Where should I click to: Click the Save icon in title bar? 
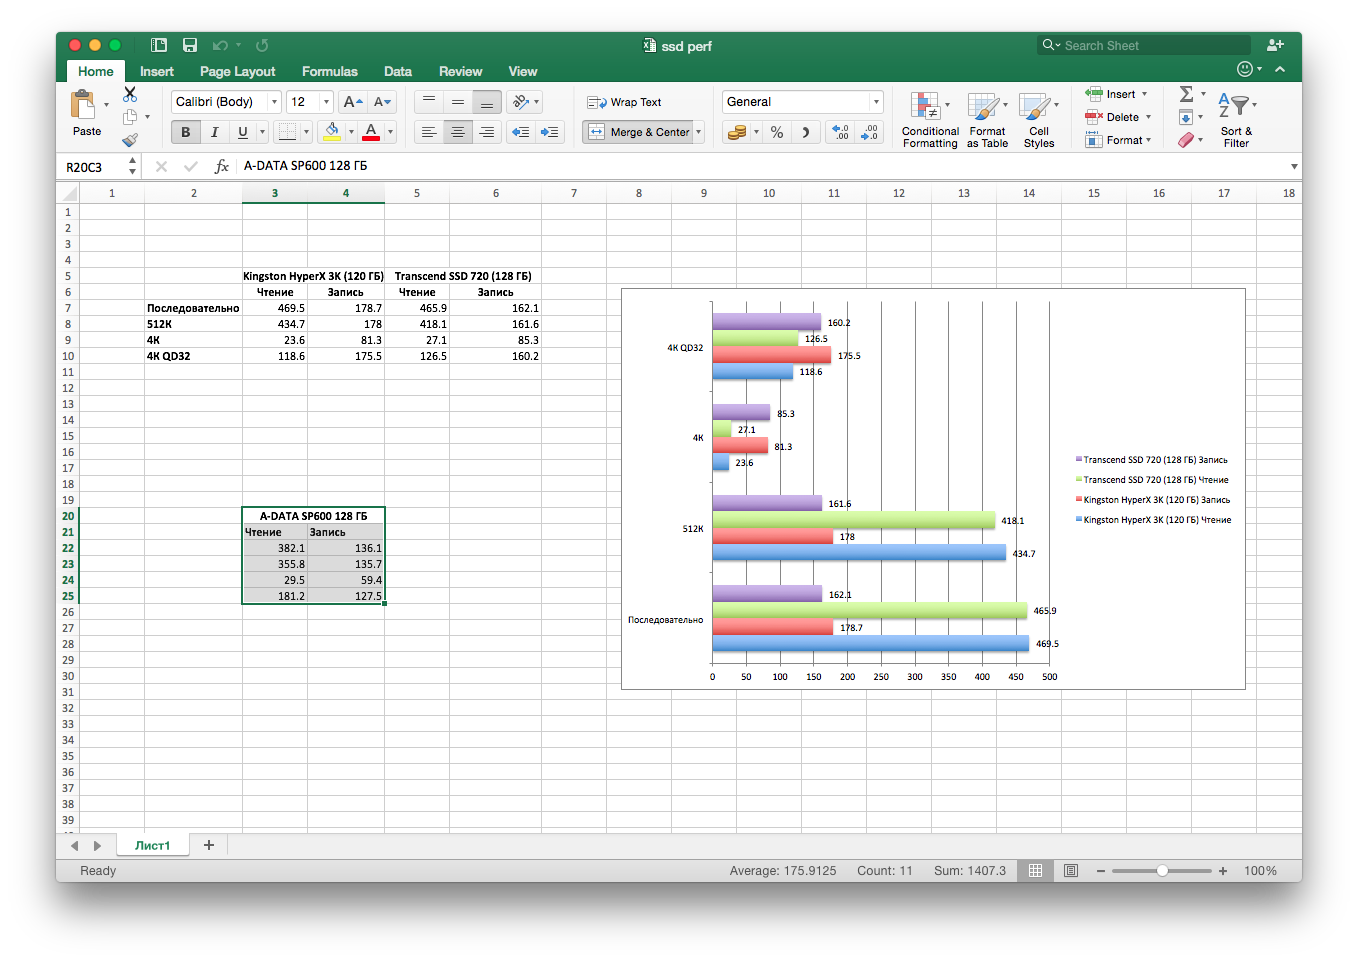[189, 45]
